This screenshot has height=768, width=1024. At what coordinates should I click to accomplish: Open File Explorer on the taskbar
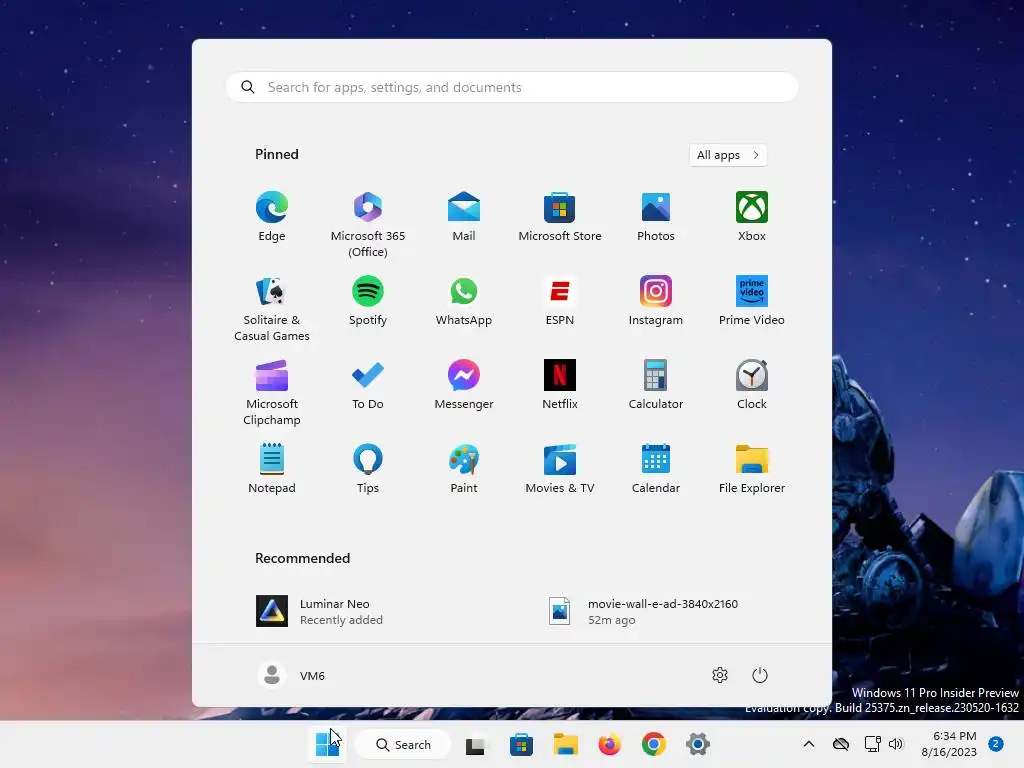pyautogui.click(x=566, y=744)
